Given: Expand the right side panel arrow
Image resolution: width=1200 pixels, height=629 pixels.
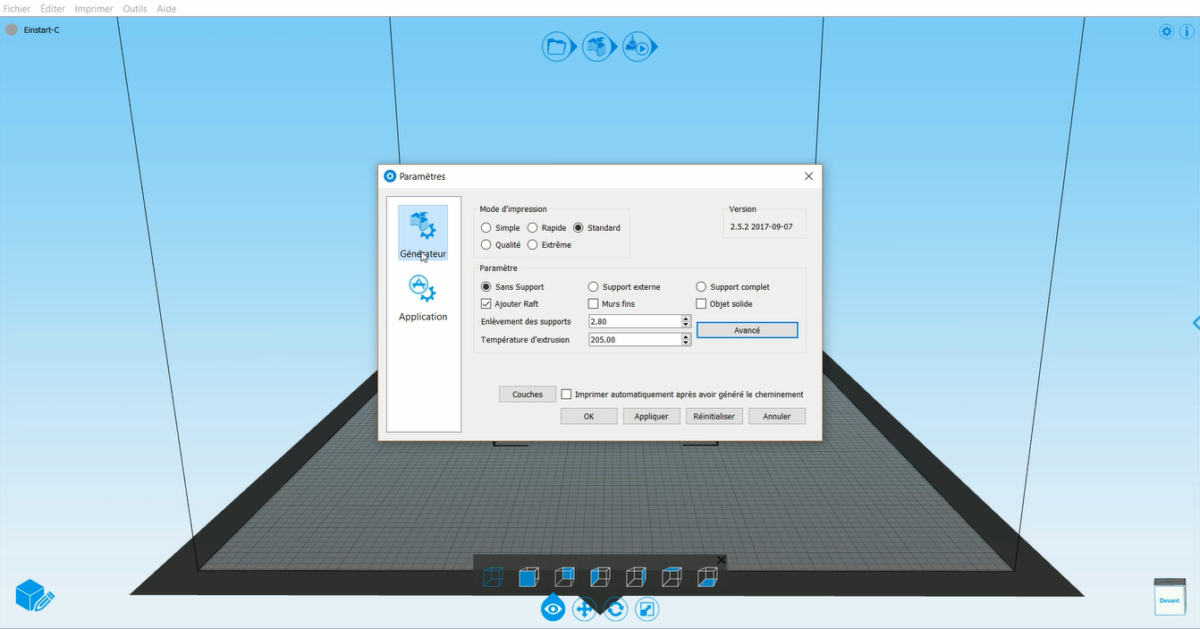Looking at the screenshot, I should tap(1195, 323).
